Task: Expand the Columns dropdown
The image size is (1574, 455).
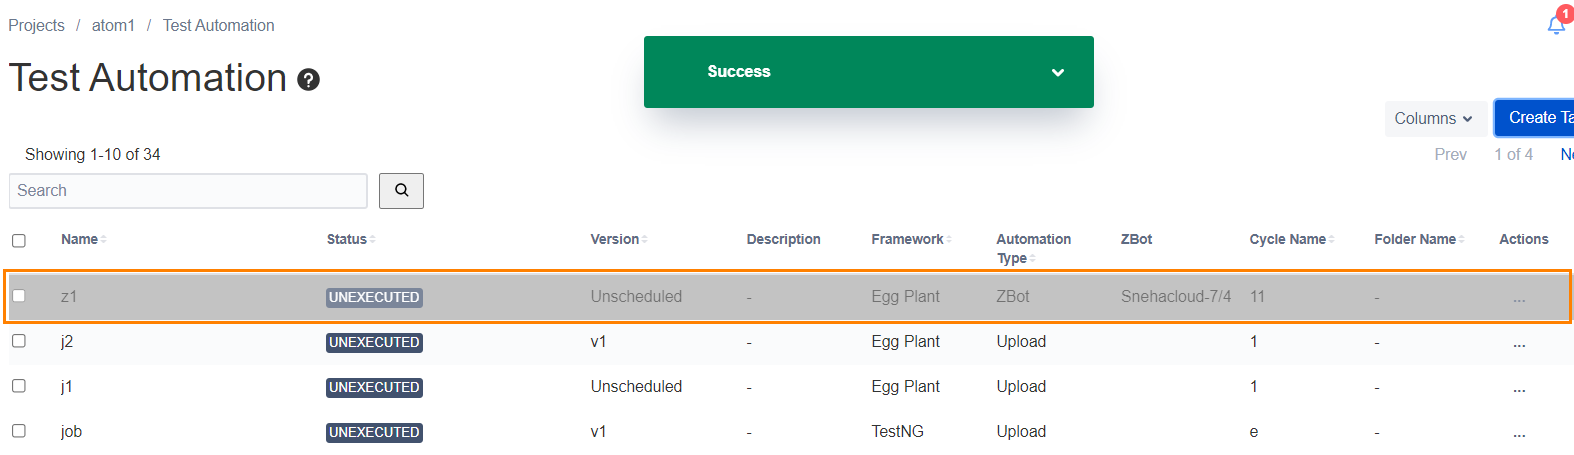Action: coord(1433,119)
